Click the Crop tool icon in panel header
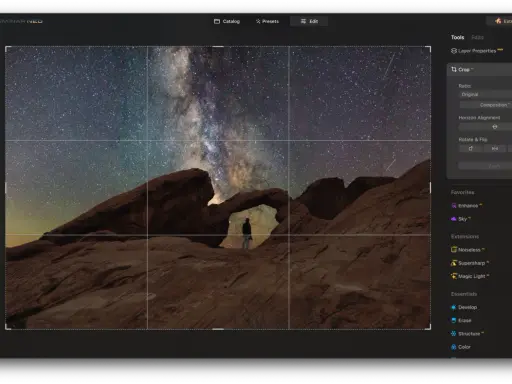512x384 pixels. click(x=454, y=69)
